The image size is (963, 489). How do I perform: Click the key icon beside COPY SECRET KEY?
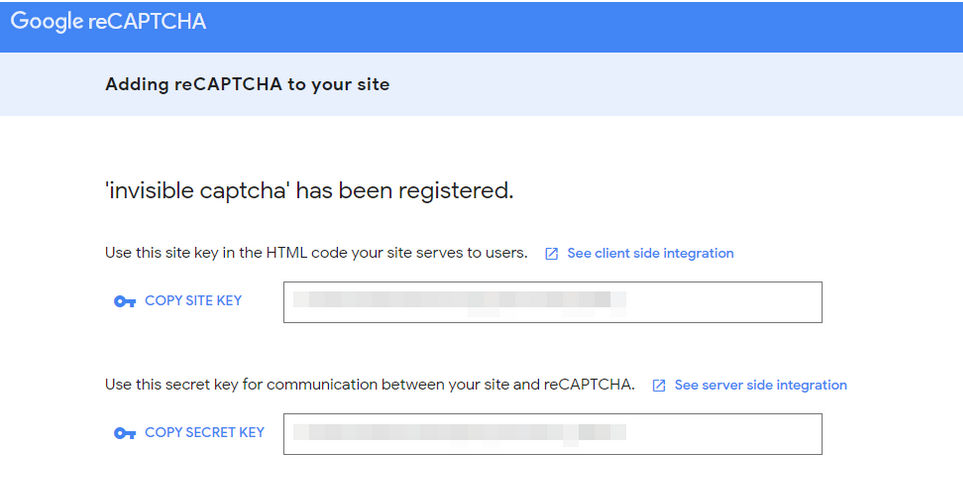[x=125, y=433]
